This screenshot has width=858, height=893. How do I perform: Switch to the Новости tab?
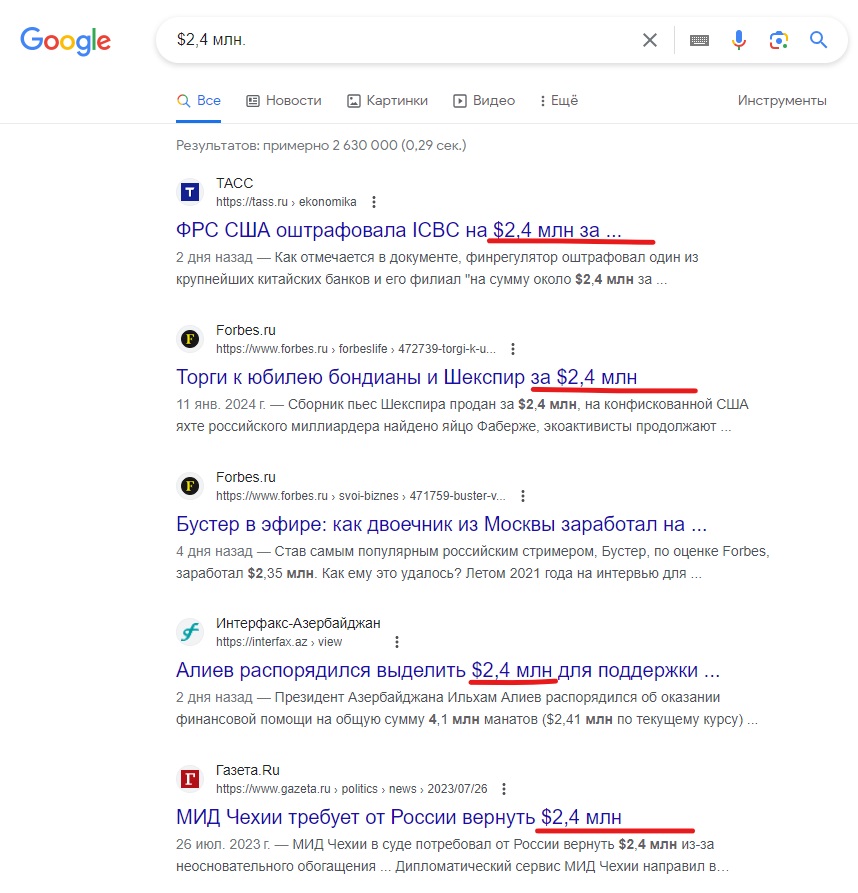coord(284,101)
